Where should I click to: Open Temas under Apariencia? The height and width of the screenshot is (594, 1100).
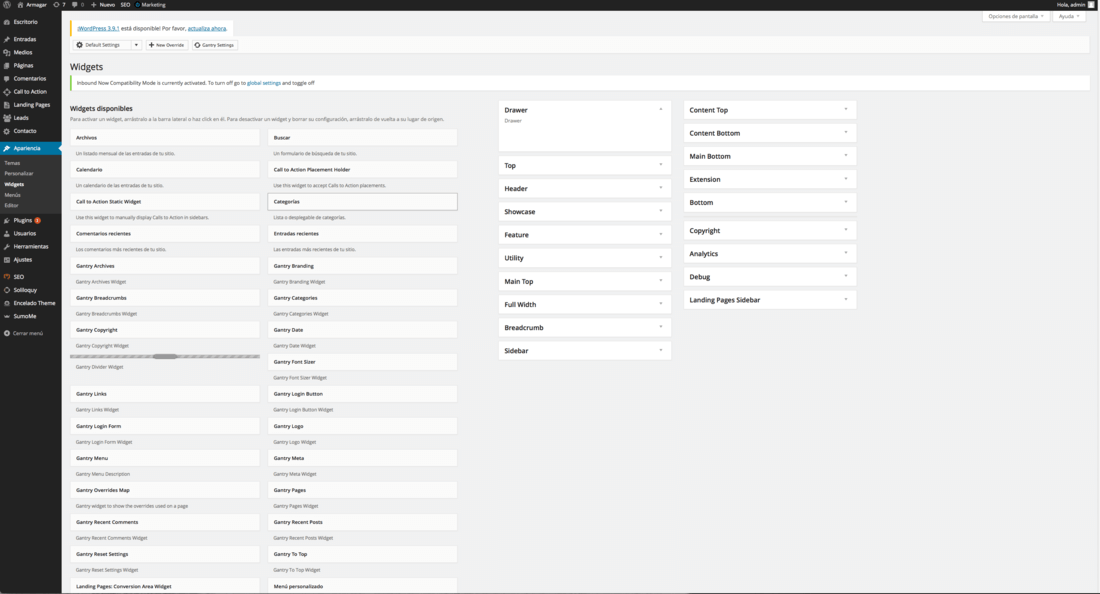click(x=12, y=163)
